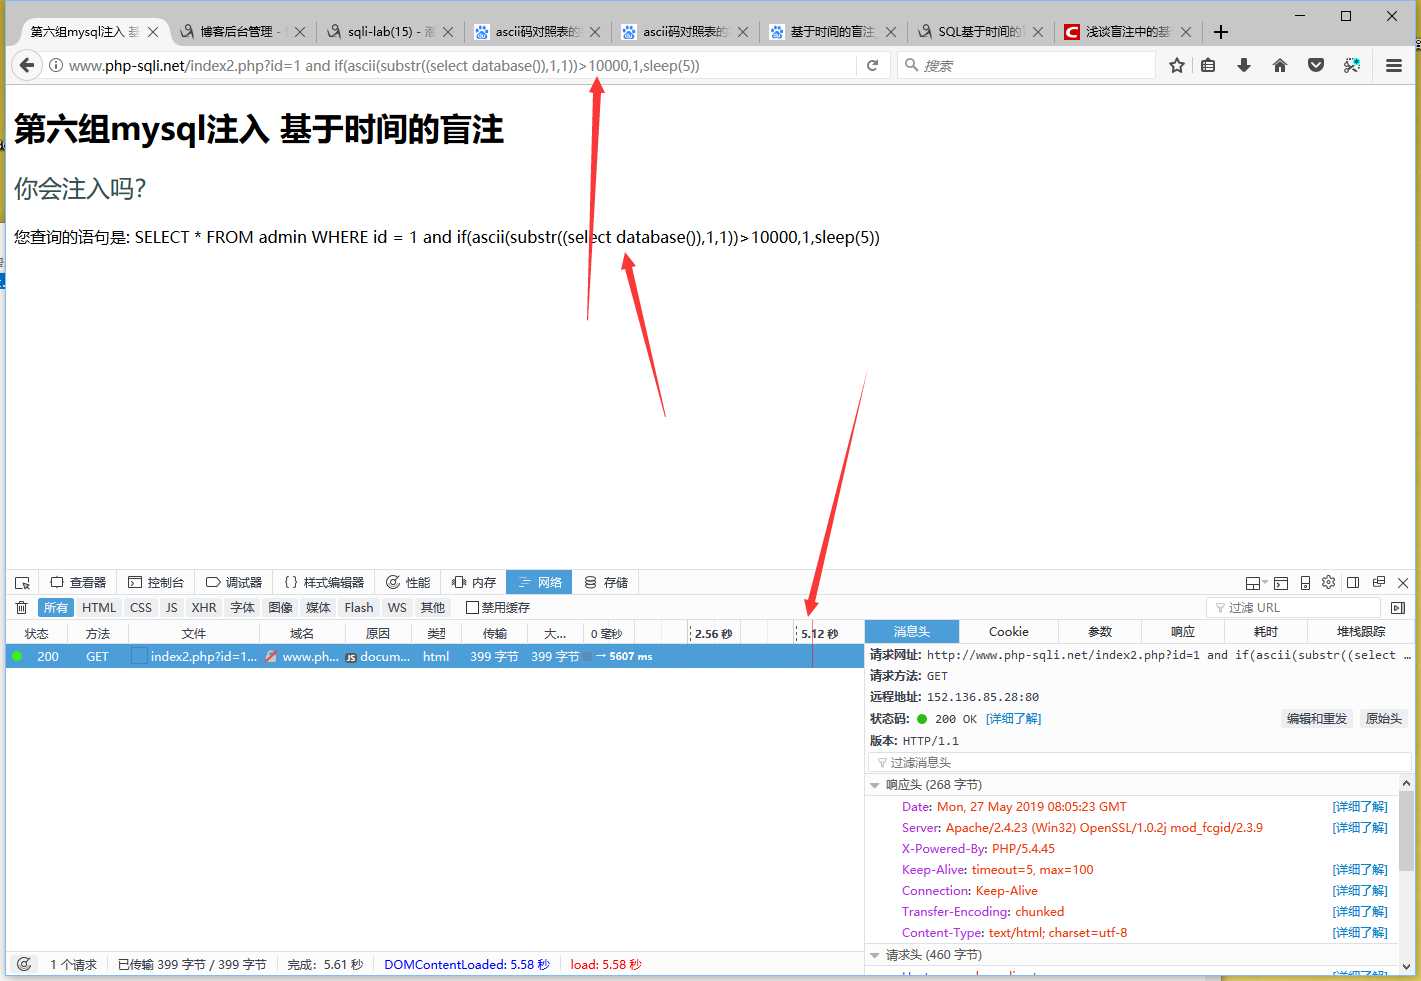The width and height of the screenshot is (1421, 981).
Task: Open 详细了解 link next to status code
Action: (1013, 718)
